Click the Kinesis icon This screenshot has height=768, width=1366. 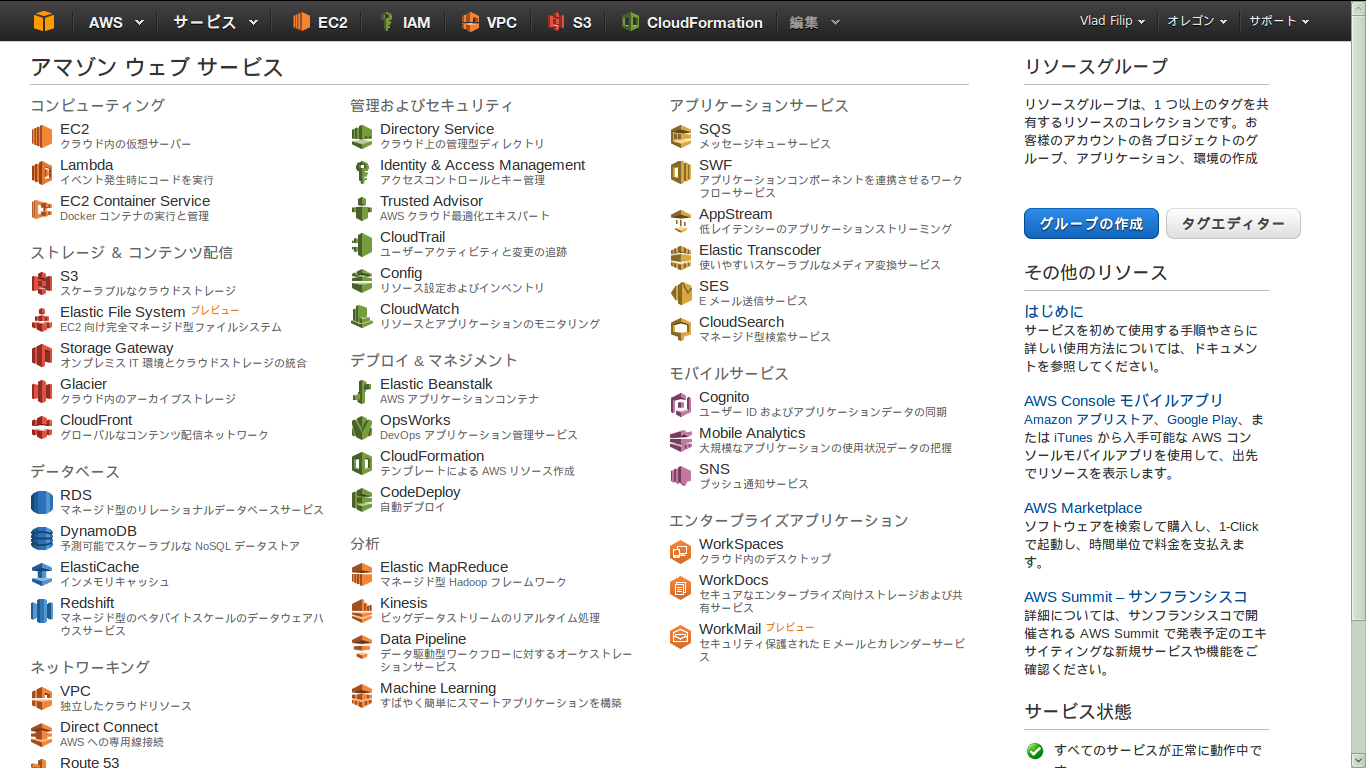361,610
